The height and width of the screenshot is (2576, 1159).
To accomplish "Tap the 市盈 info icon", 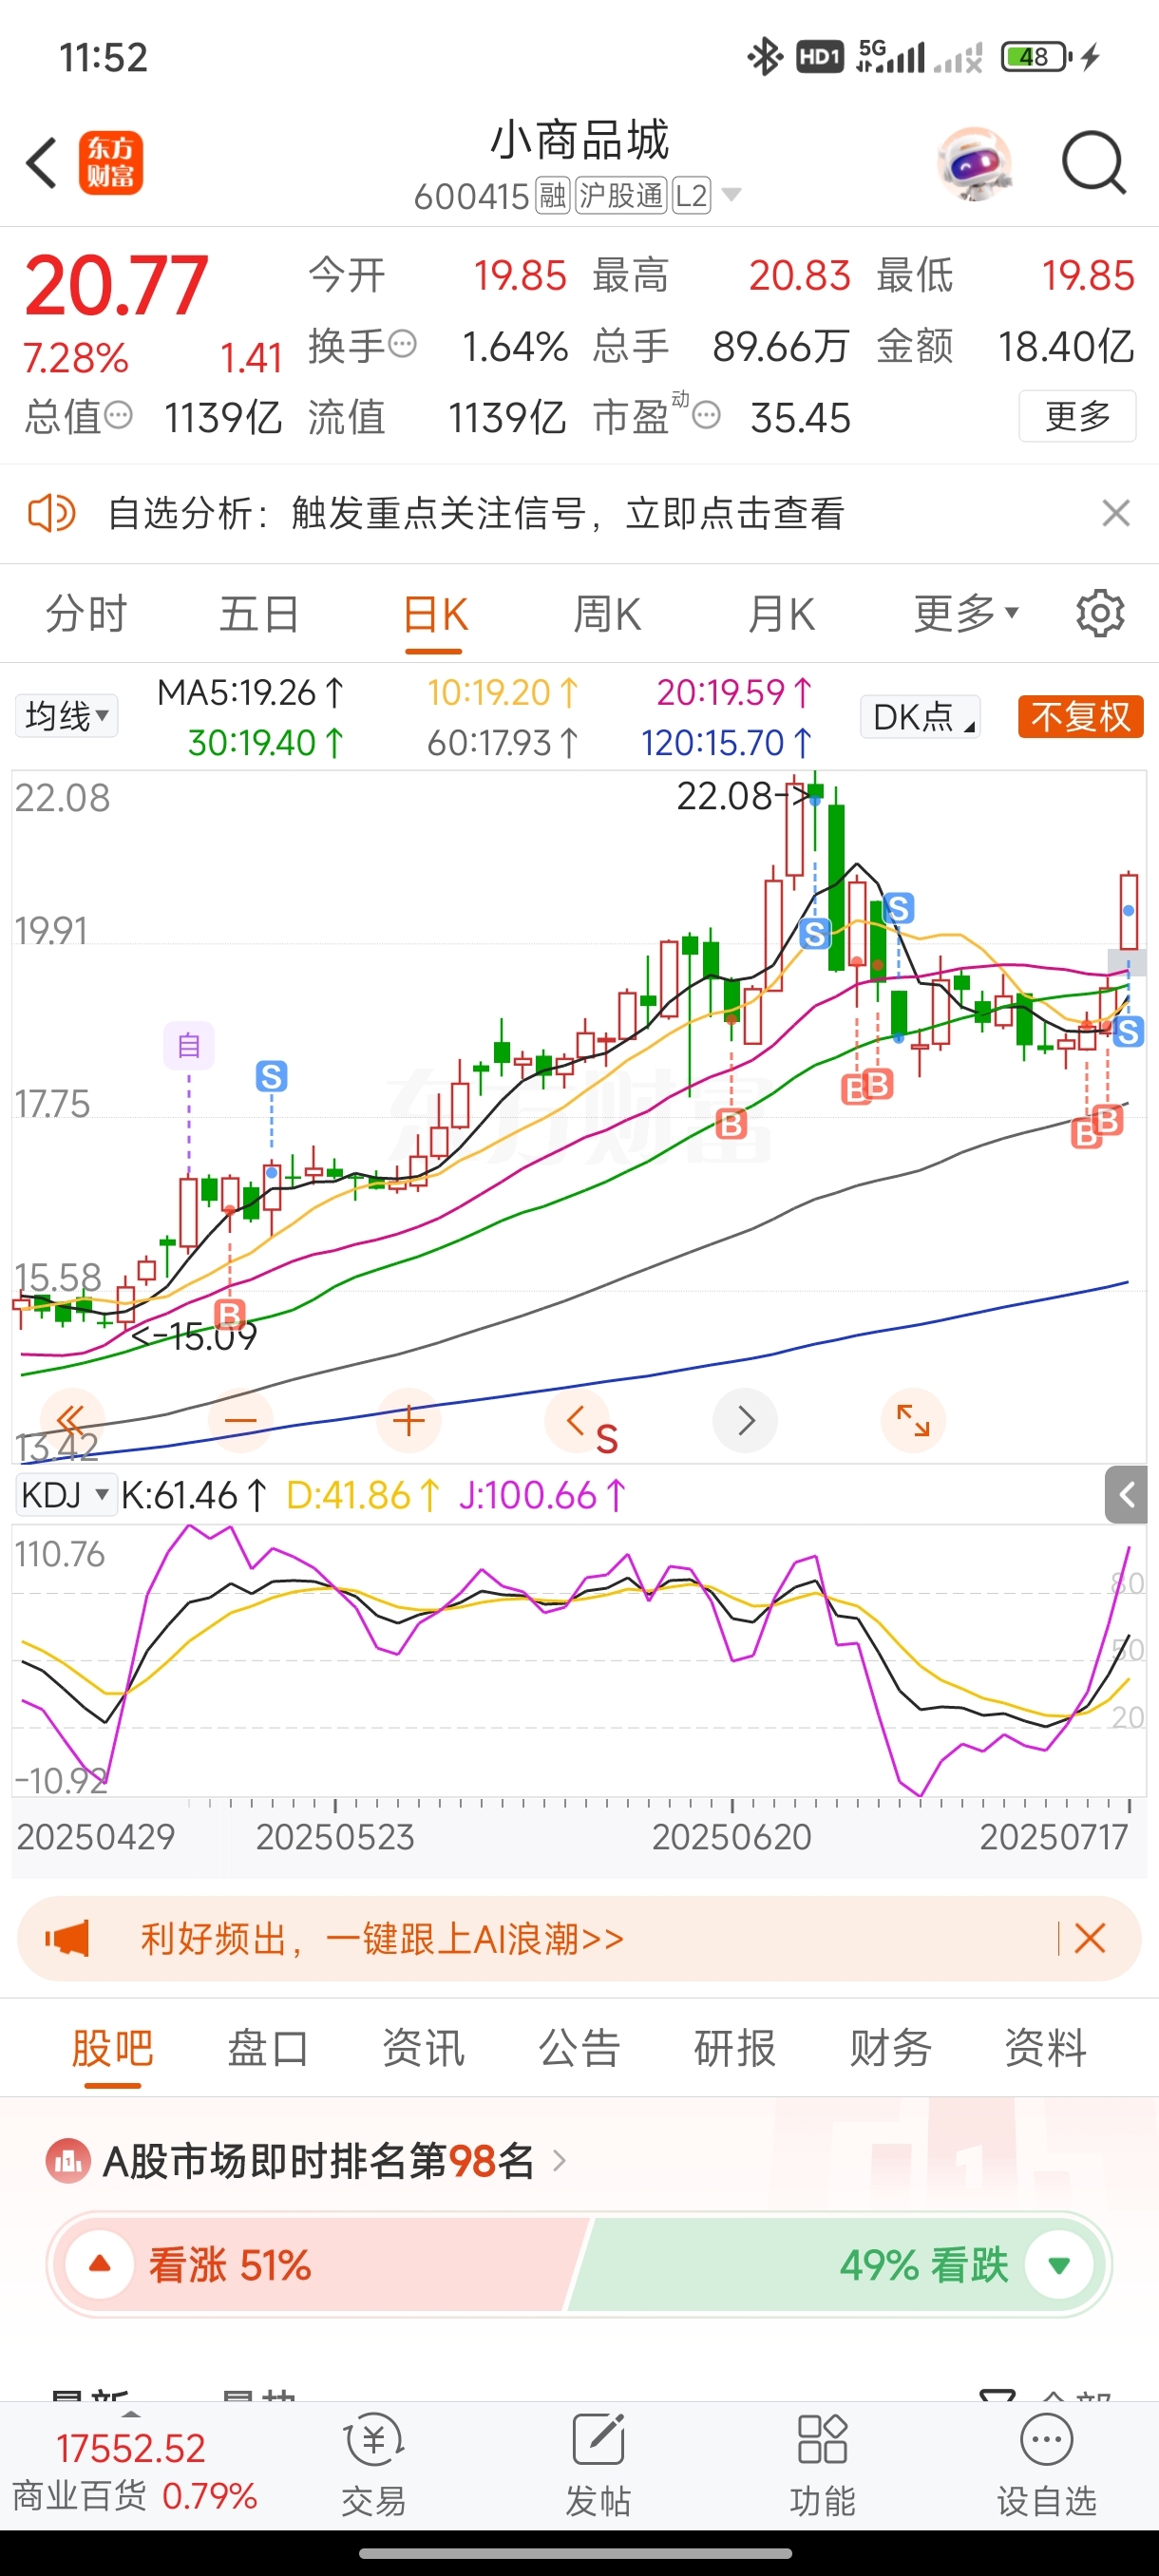I will pos(706,415).
